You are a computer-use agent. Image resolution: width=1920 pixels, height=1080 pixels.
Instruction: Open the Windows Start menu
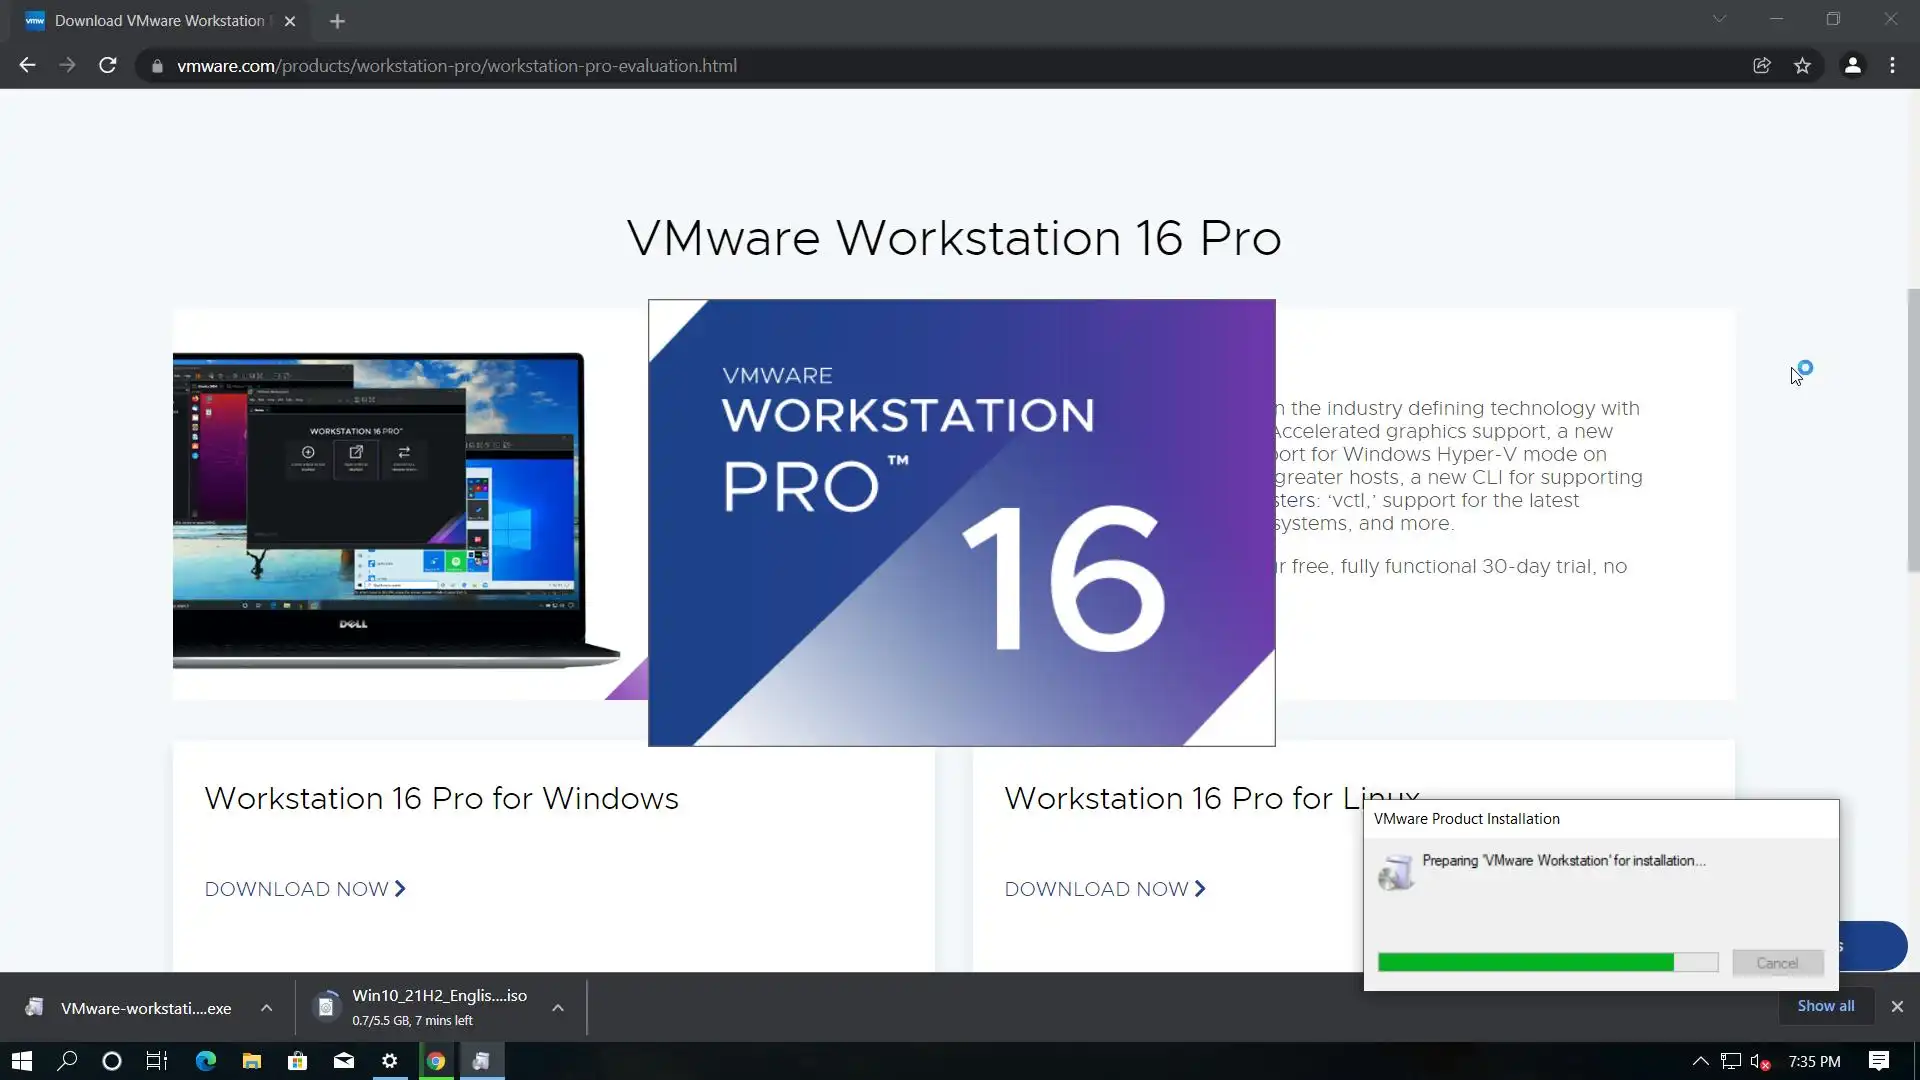pyautogui.click(x=22, y=1061)
